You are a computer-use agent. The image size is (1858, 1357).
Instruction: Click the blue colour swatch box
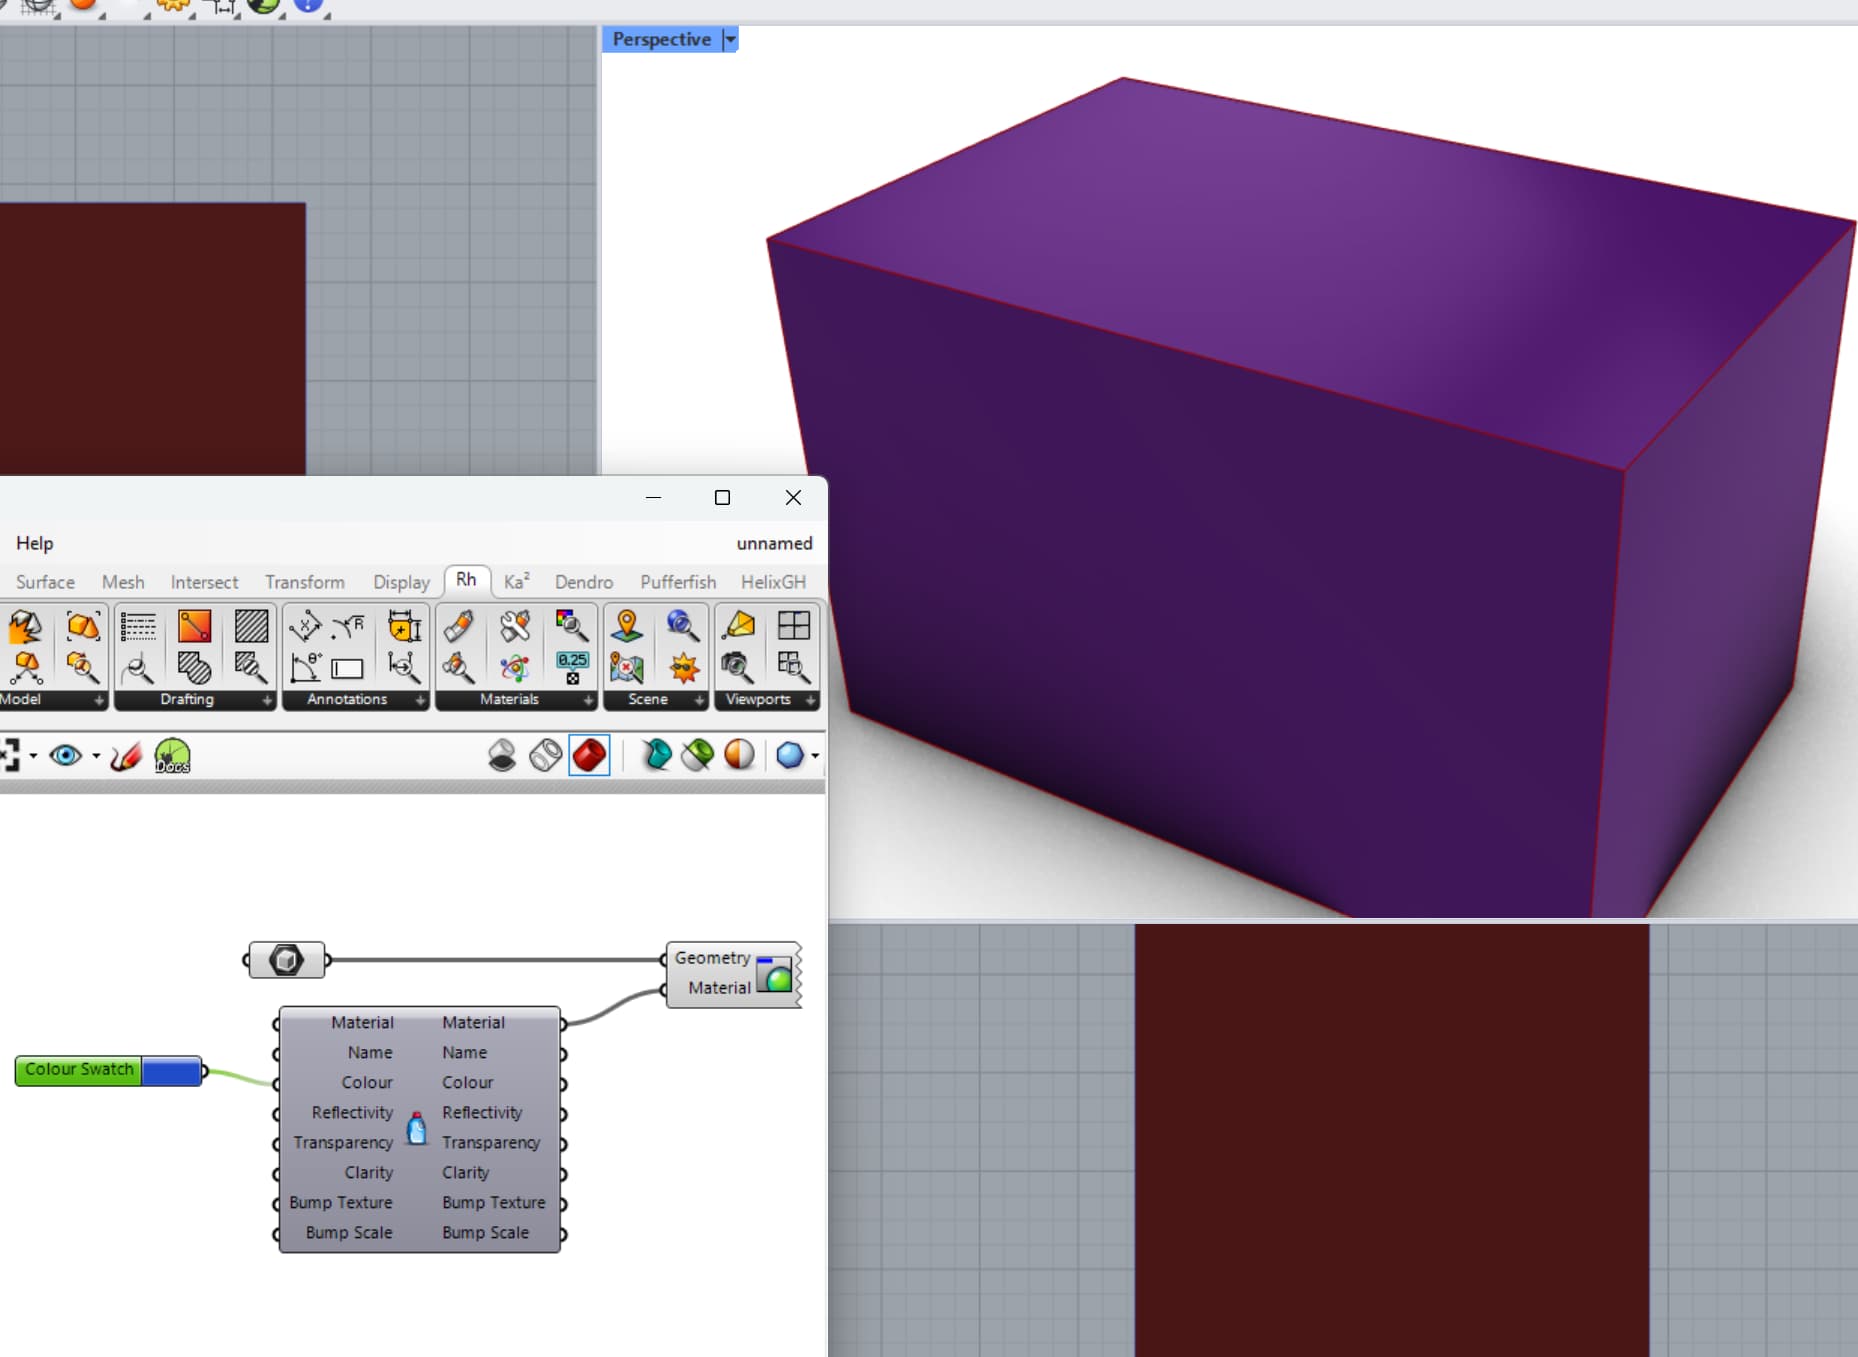coord(171,1071)
